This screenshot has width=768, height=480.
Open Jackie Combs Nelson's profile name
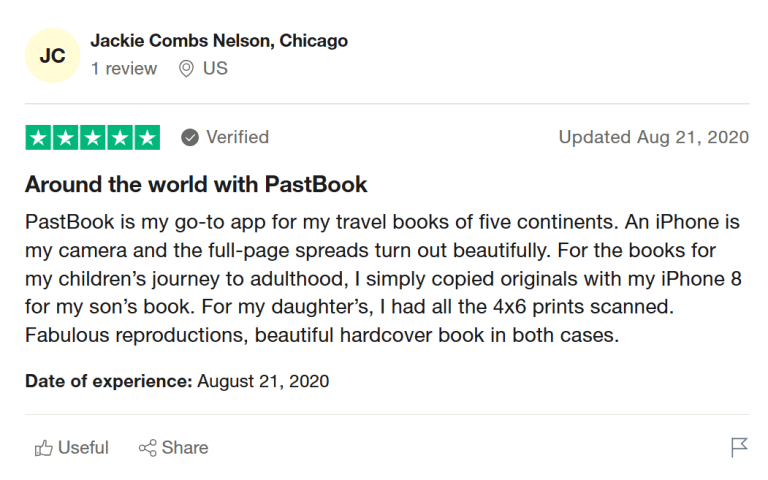click(x=219, y=41)
